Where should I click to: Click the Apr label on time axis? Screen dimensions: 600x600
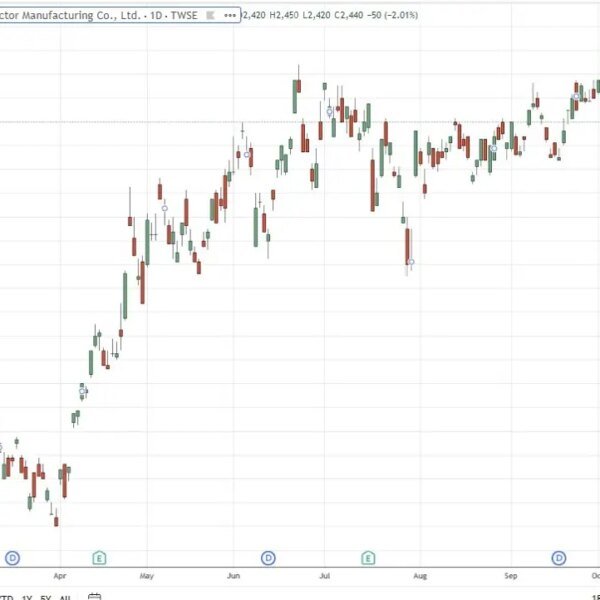click(60, 576)
